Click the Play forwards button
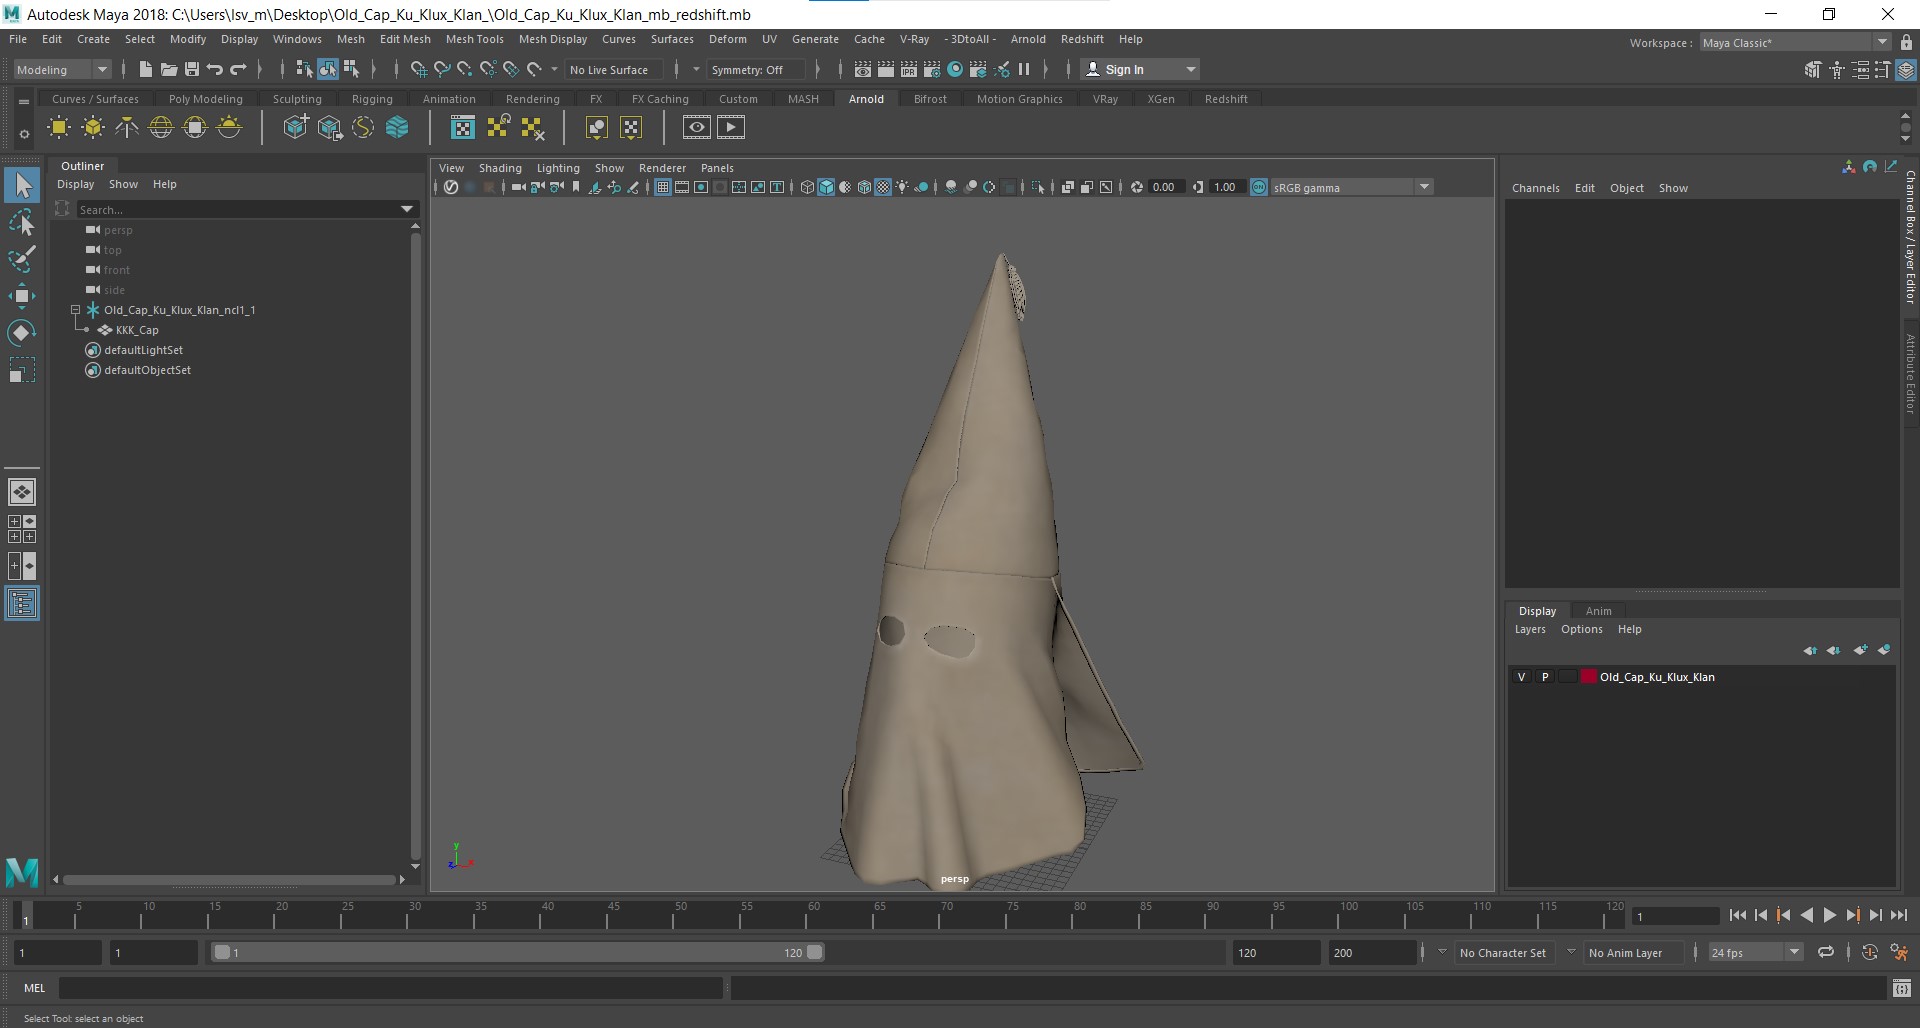The height and width of the screenshot is (1028, 1920). tap(1829, 915)
